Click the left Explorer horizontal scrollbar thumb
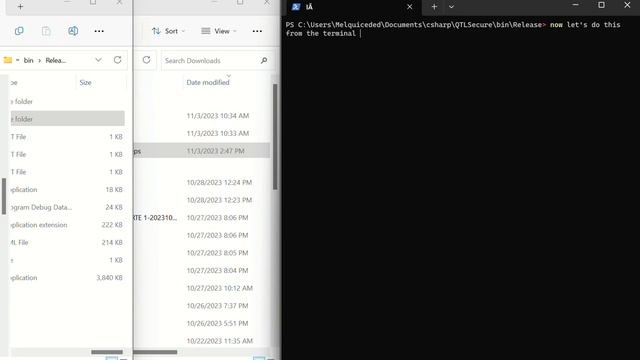Image resolution: width=640 pixels, height=360 pixels. (107, 352)
